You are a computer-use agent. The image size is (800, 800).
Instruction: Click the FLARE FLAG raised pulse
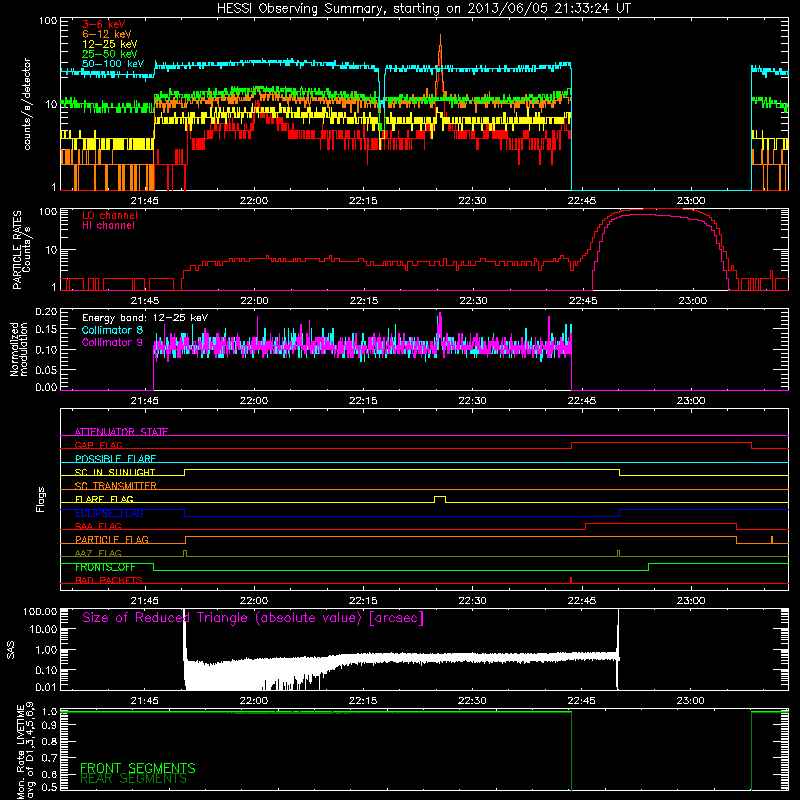coord(440,497)
